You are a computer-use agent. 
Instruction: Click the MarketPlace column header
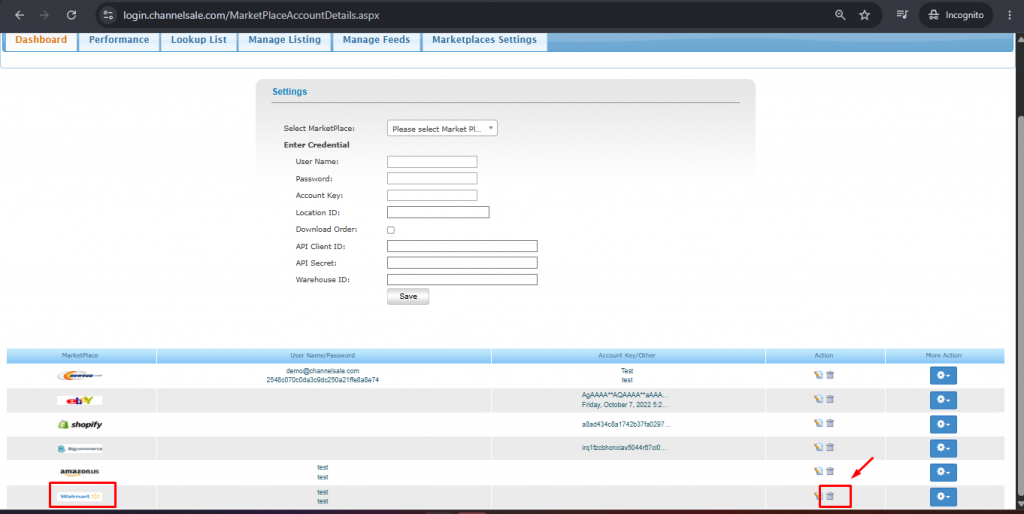(80, 355)
